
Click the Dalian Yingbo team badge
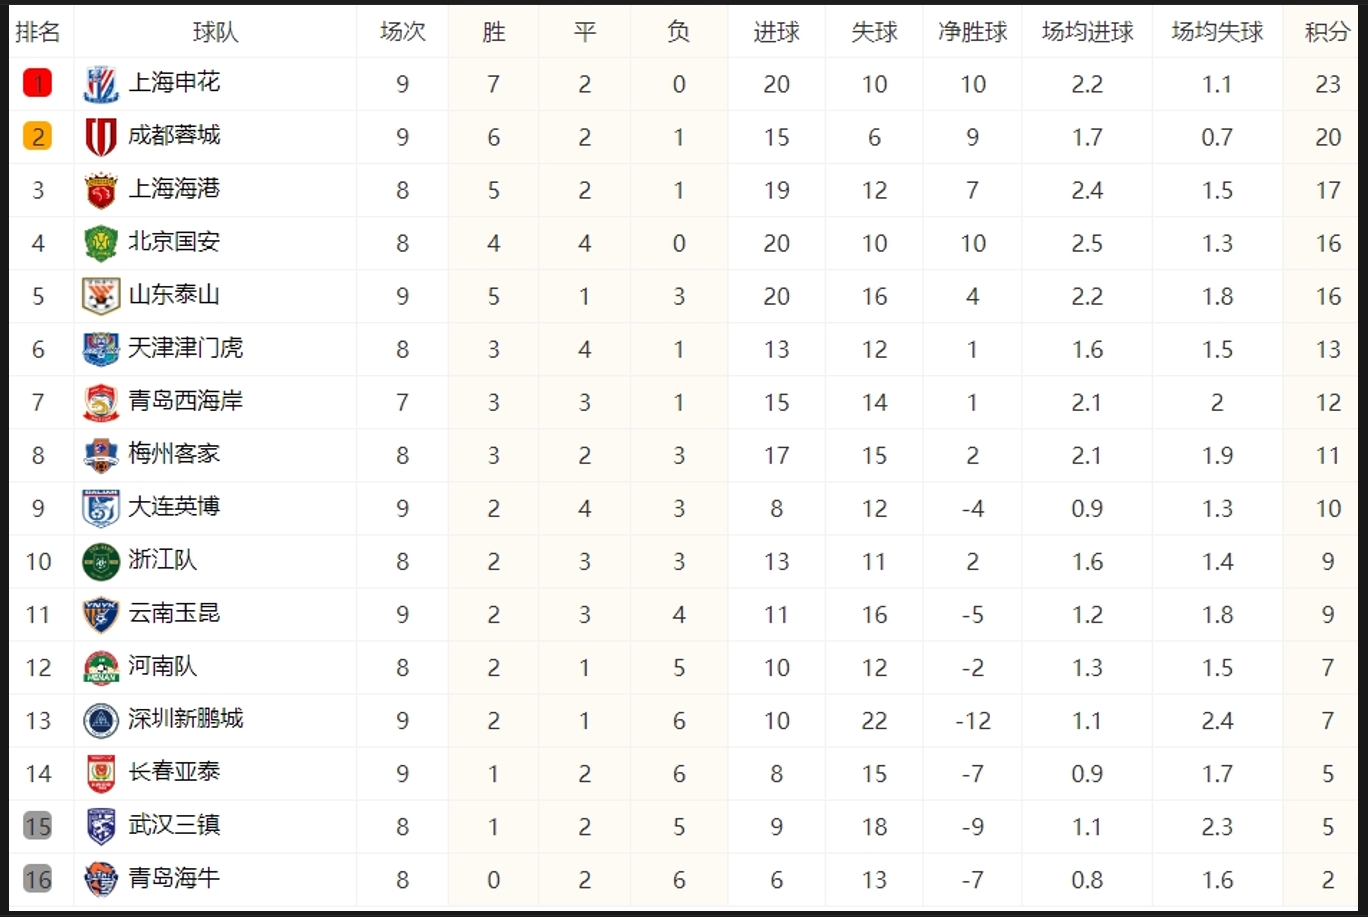pyautogui.click(x=101, y=509)
